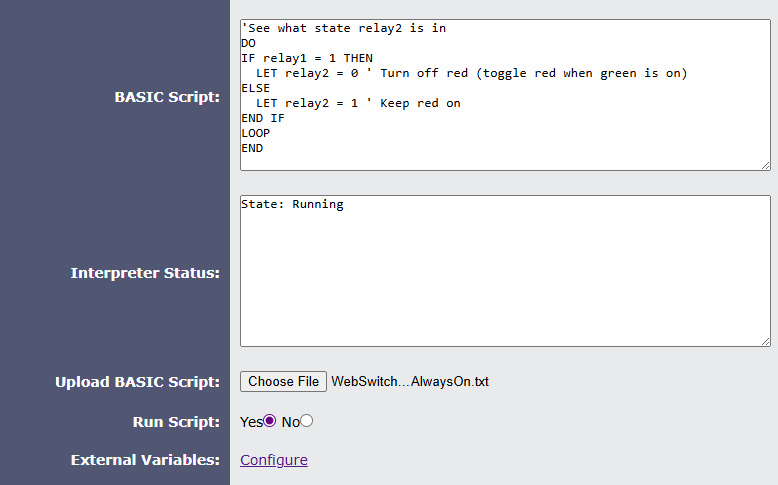
Task: Open the Configure external variables link
Action: point(274,460)
